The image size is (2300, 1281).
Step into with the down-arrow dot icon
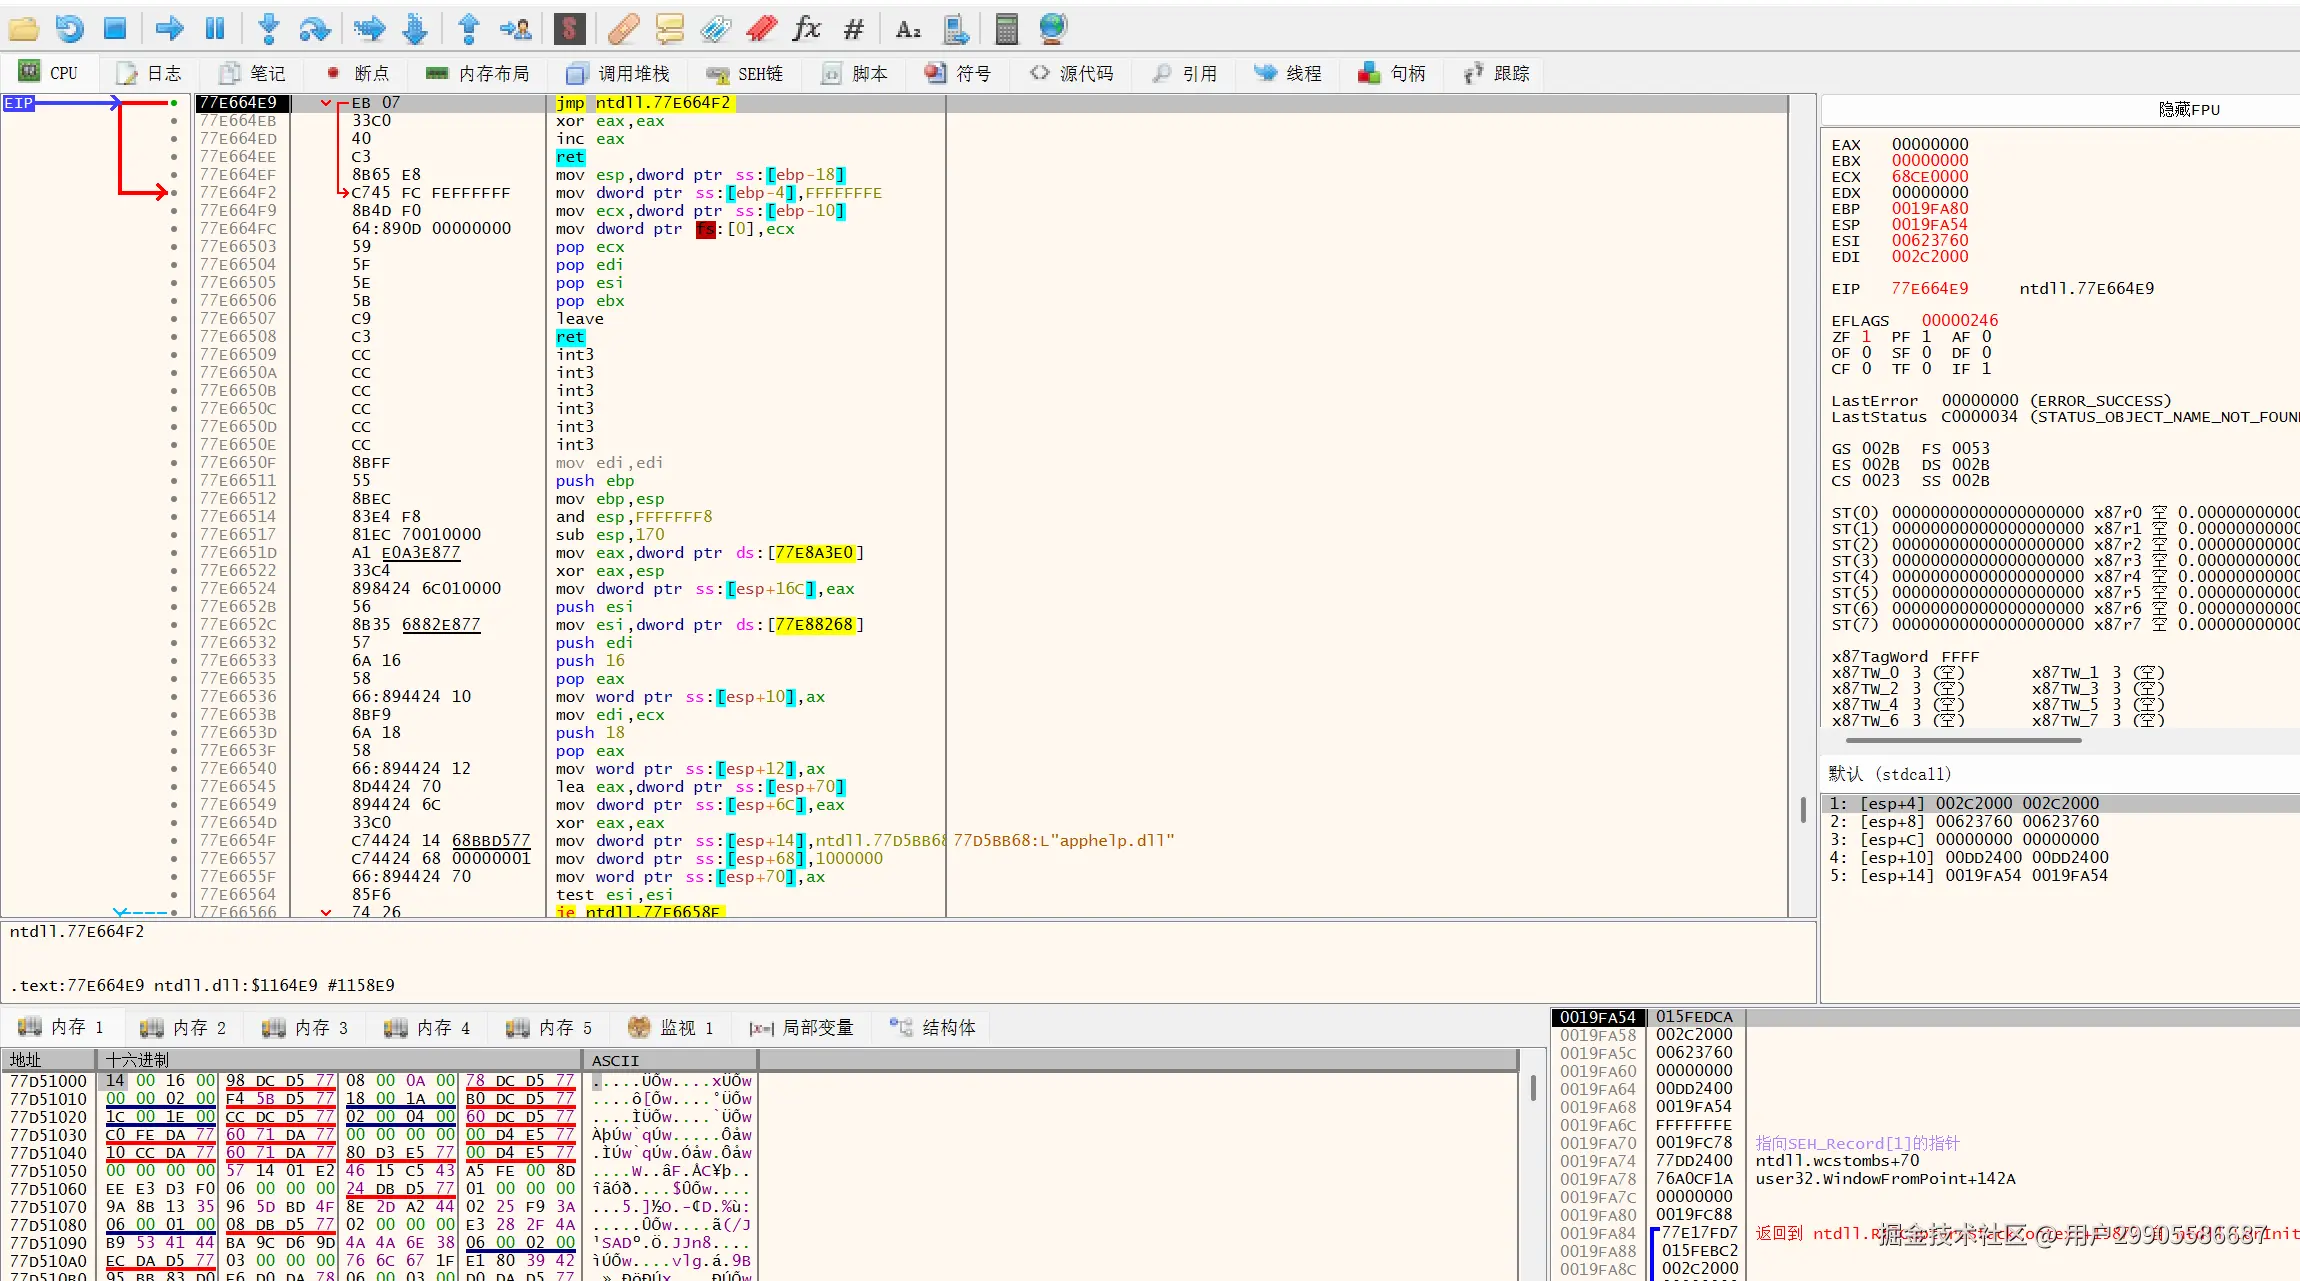[x=268, y=29]
